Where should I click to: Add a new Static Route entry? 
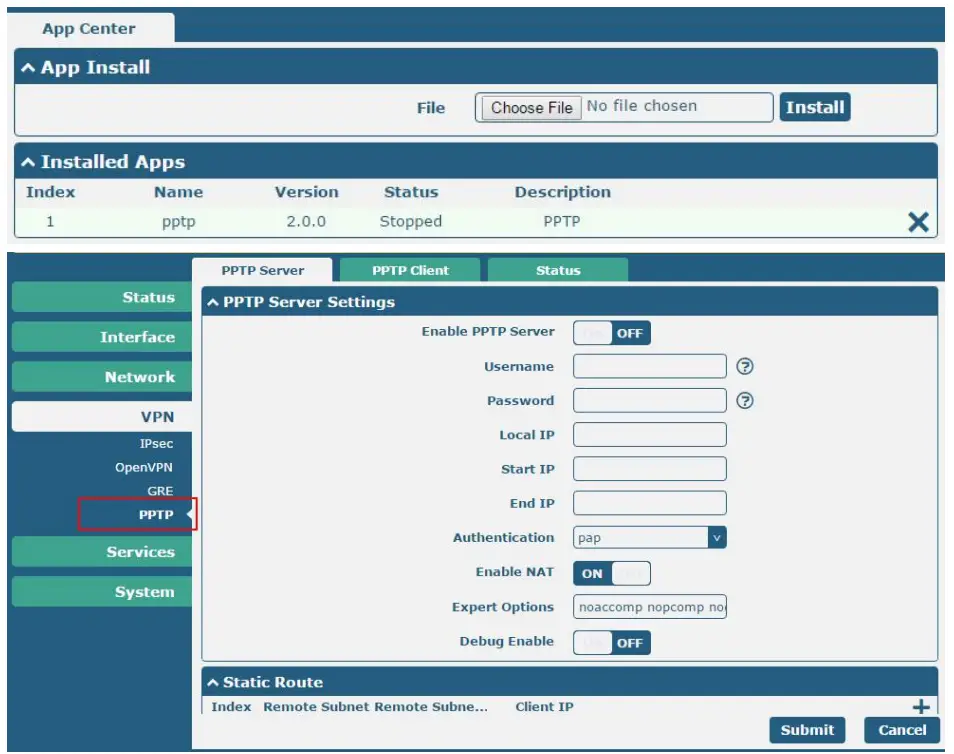919,706
